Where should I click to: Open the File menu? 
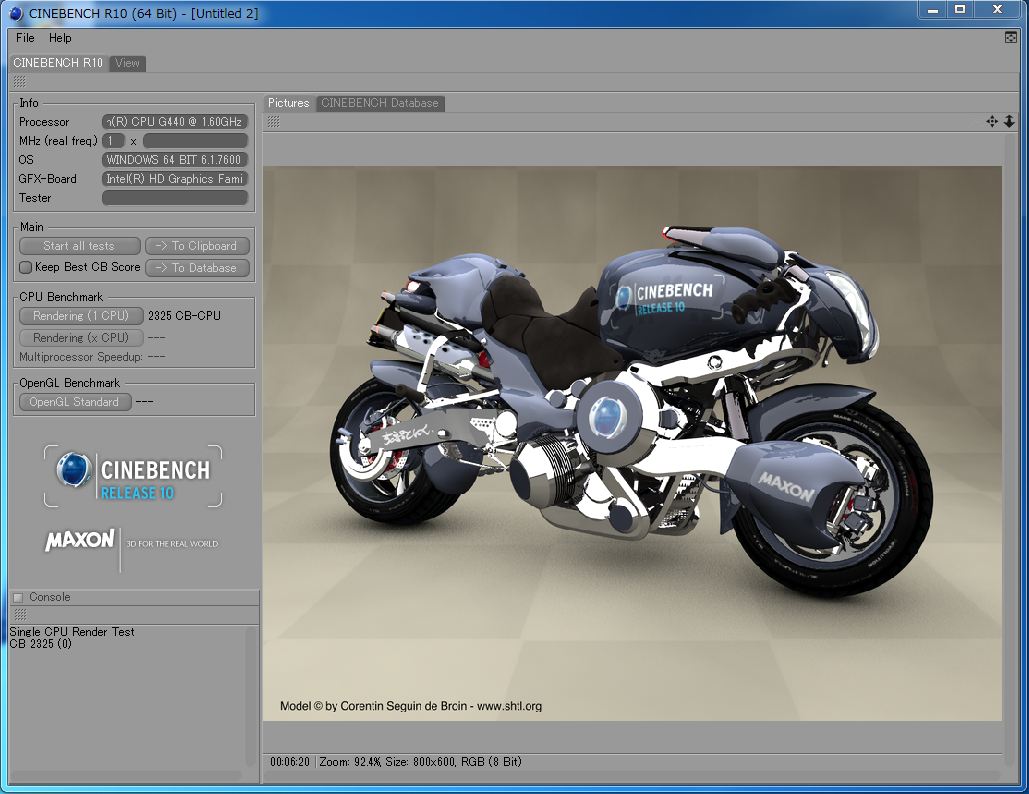25,38
